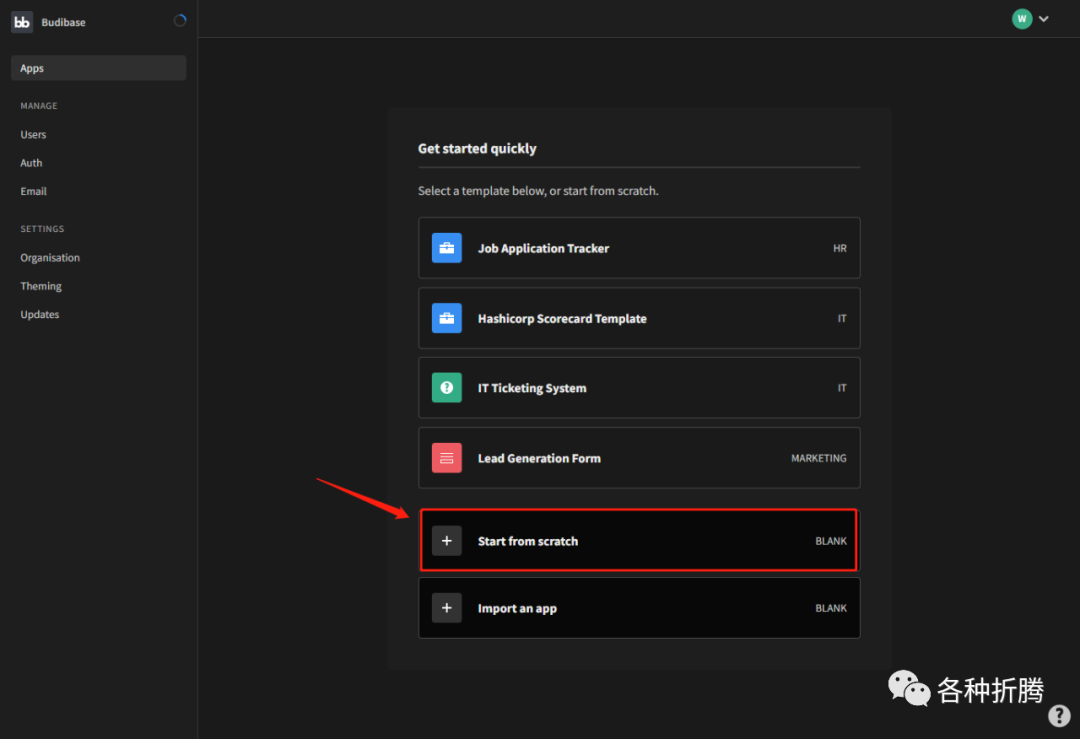Open the Theming settings
The width and height of the screenshot is (1080, 739).
[x=41, y=286]
